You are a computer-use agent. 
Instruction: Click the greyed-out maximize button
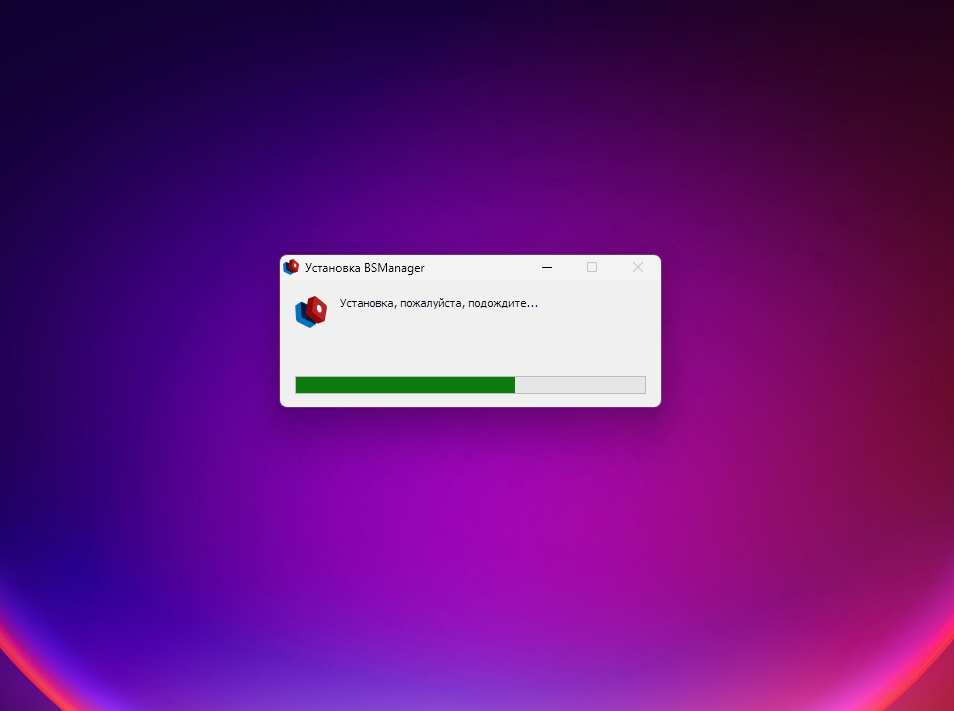pyautogui.click(x=592, y=267)
